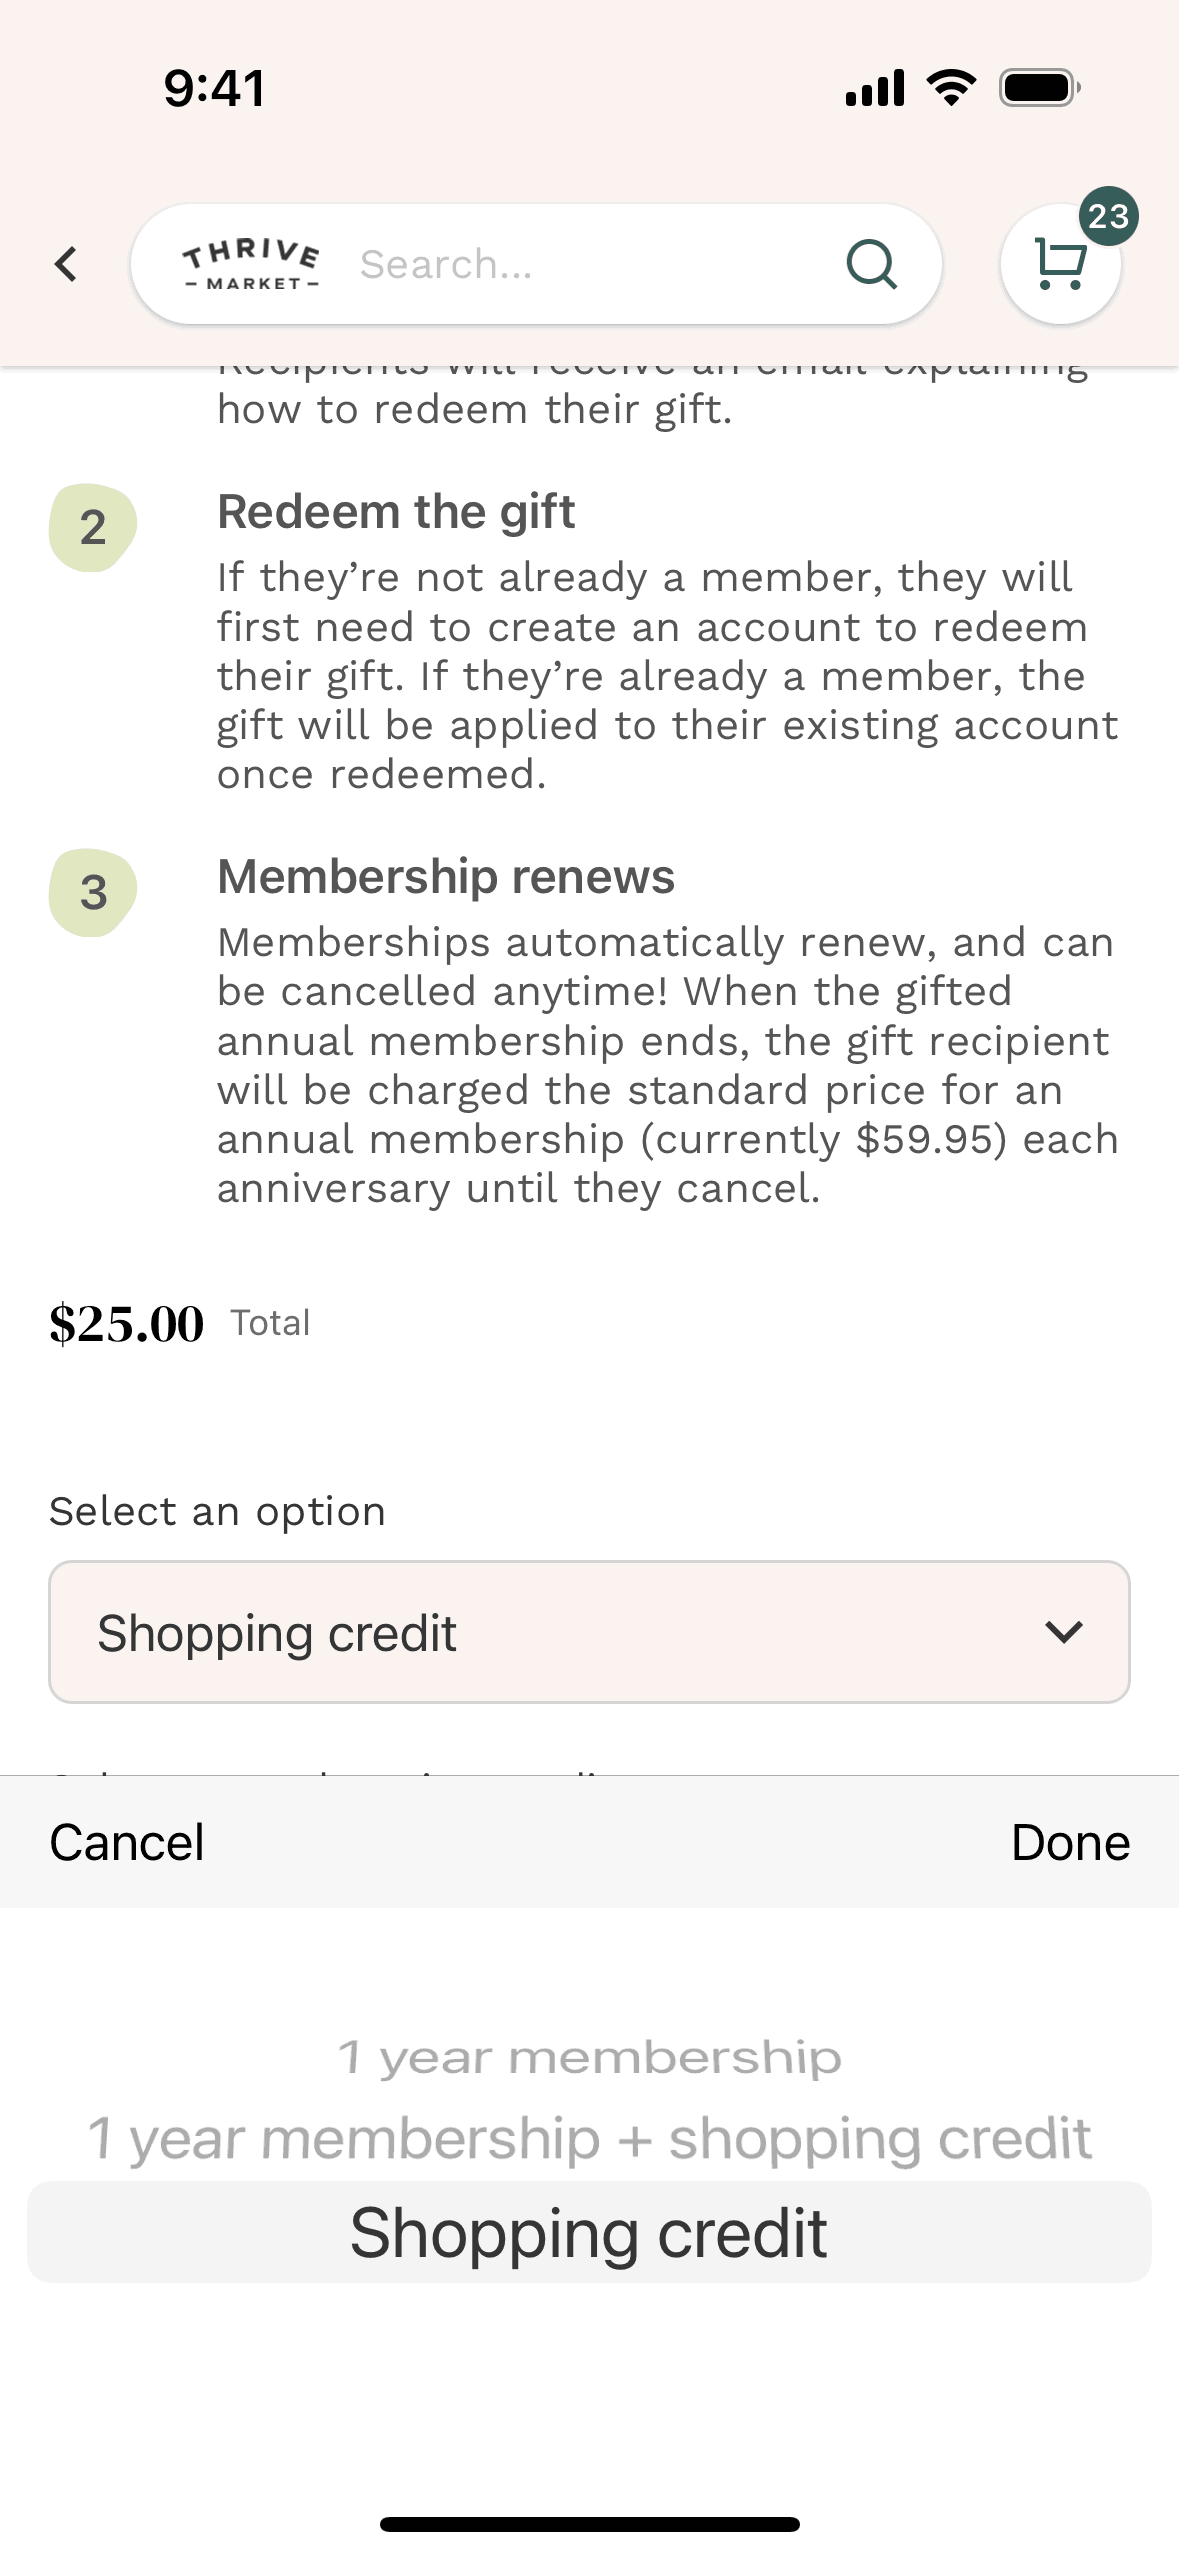Tap the "Membership renews" heading
Screen dimensions: 1179x2556
(446, 877)
